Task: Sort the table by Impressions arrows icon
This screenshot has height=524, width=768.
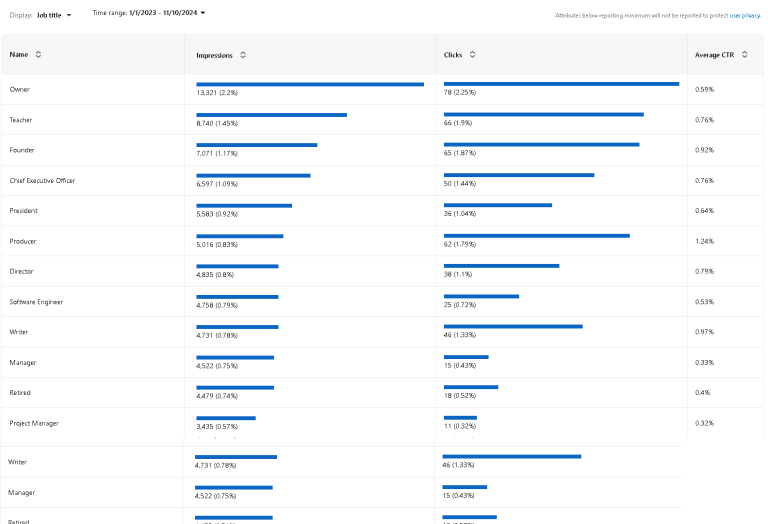Action: click(x=243, y=55)
